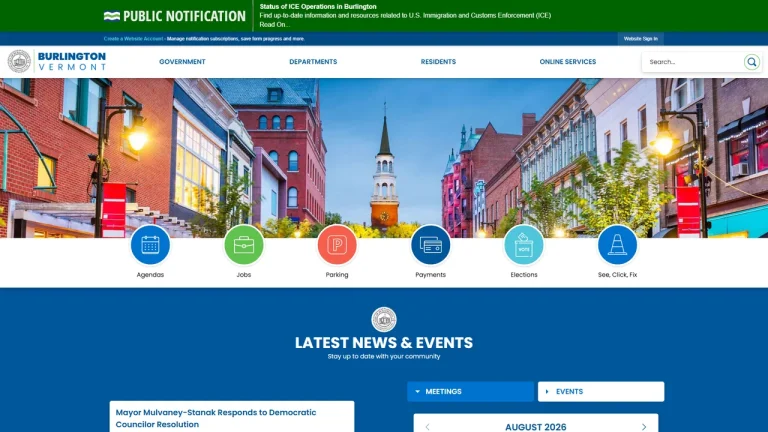Open Create a Website Account link
The image size is (768, 432).
[133, 39]
